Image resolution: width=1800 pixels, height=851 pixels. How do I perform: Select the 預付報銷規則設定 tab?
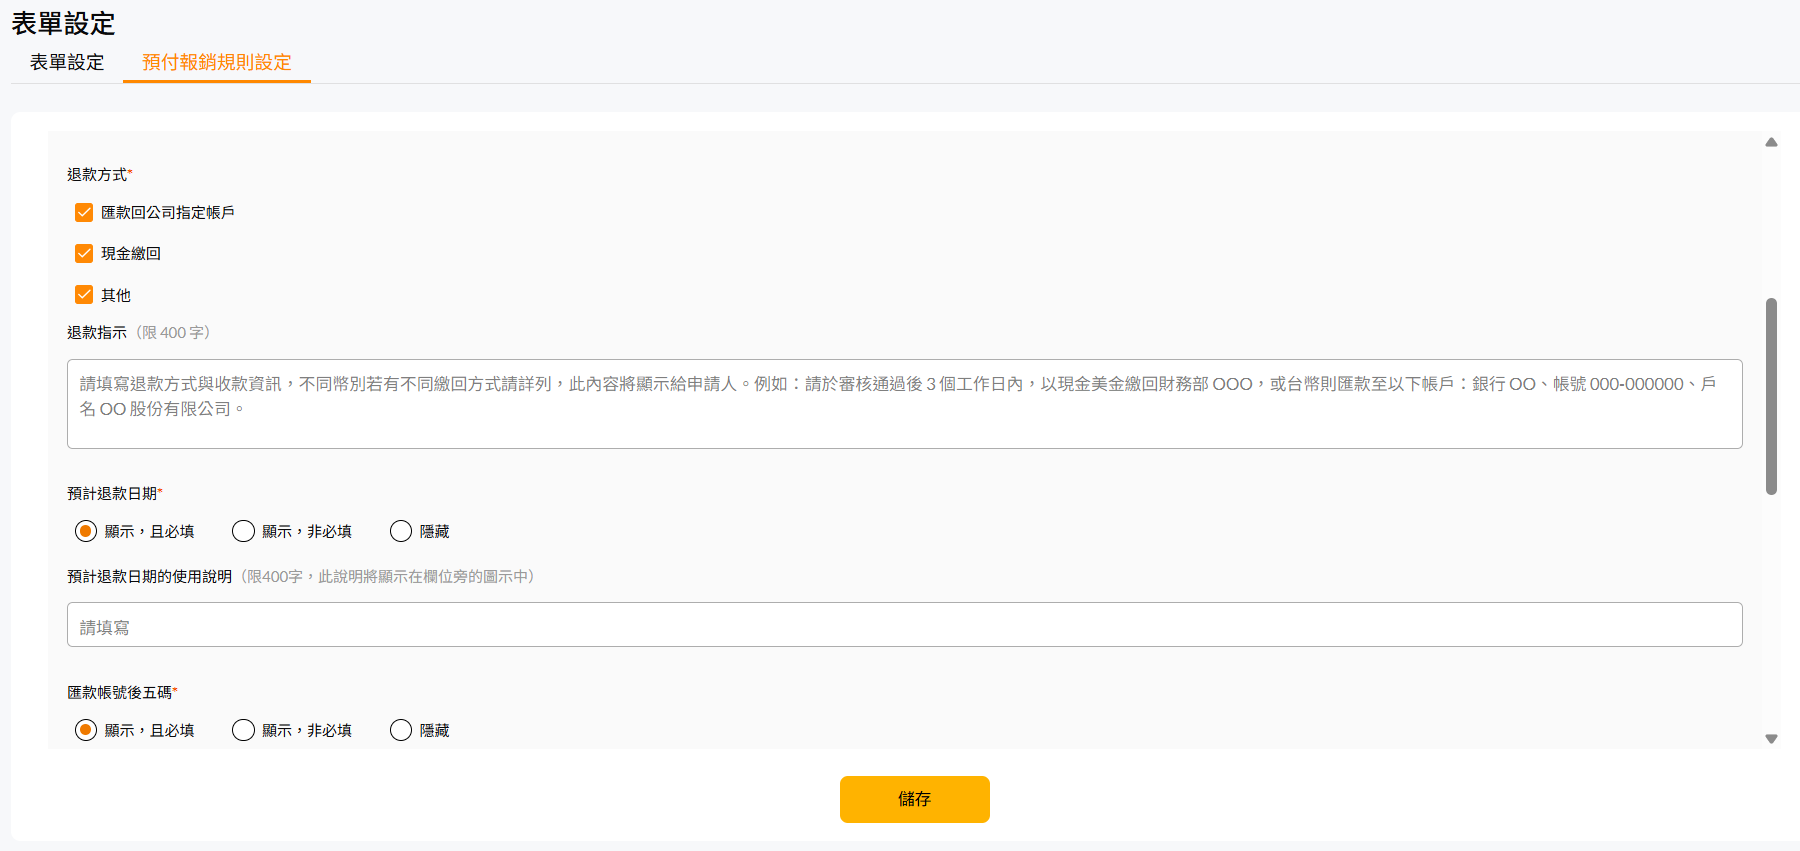coord(217,62)
